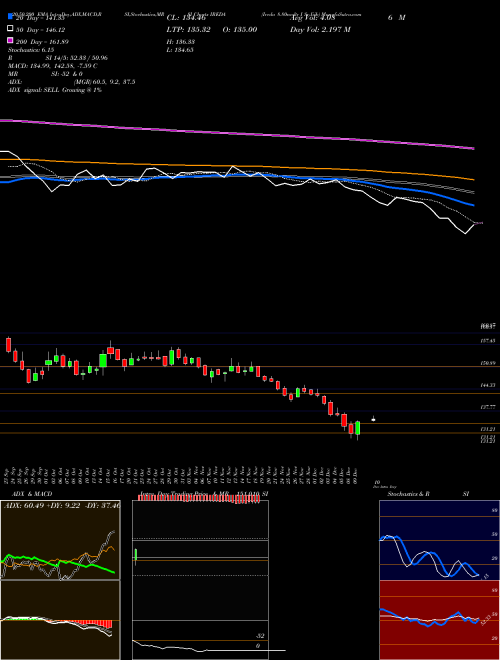The height and width of the screenshot is (660, 500).
Task: Click the 'LTP: 135.32' value
Action: coord(188,29)
